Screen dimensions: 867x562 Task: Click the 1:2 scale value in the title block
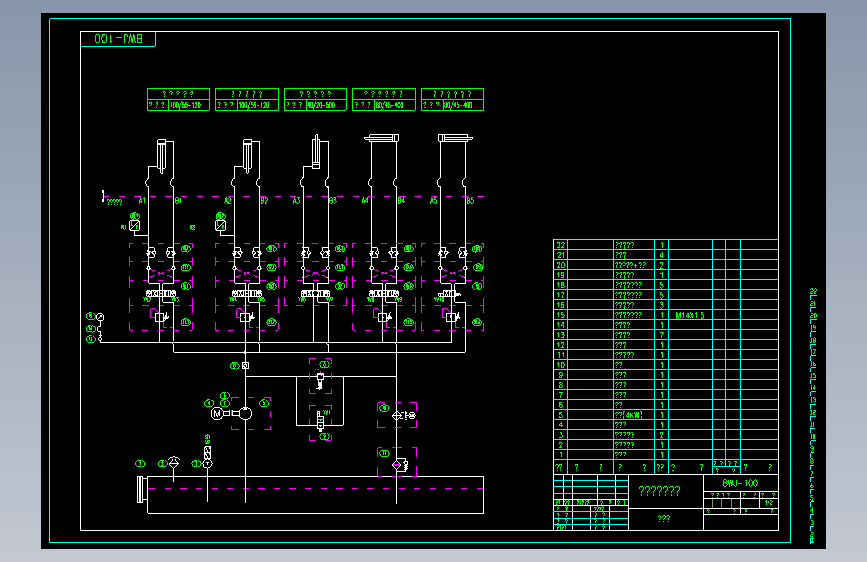point(769,503)
